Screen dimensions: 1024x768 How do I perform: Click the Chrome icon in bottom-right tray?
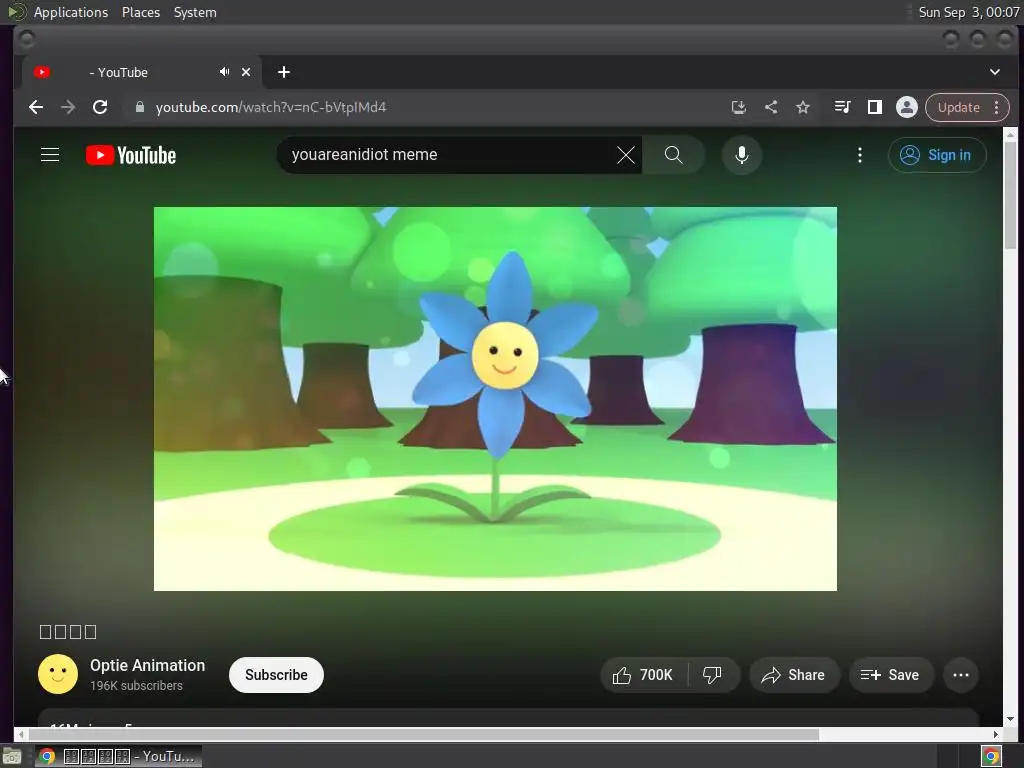pos(991,757)
